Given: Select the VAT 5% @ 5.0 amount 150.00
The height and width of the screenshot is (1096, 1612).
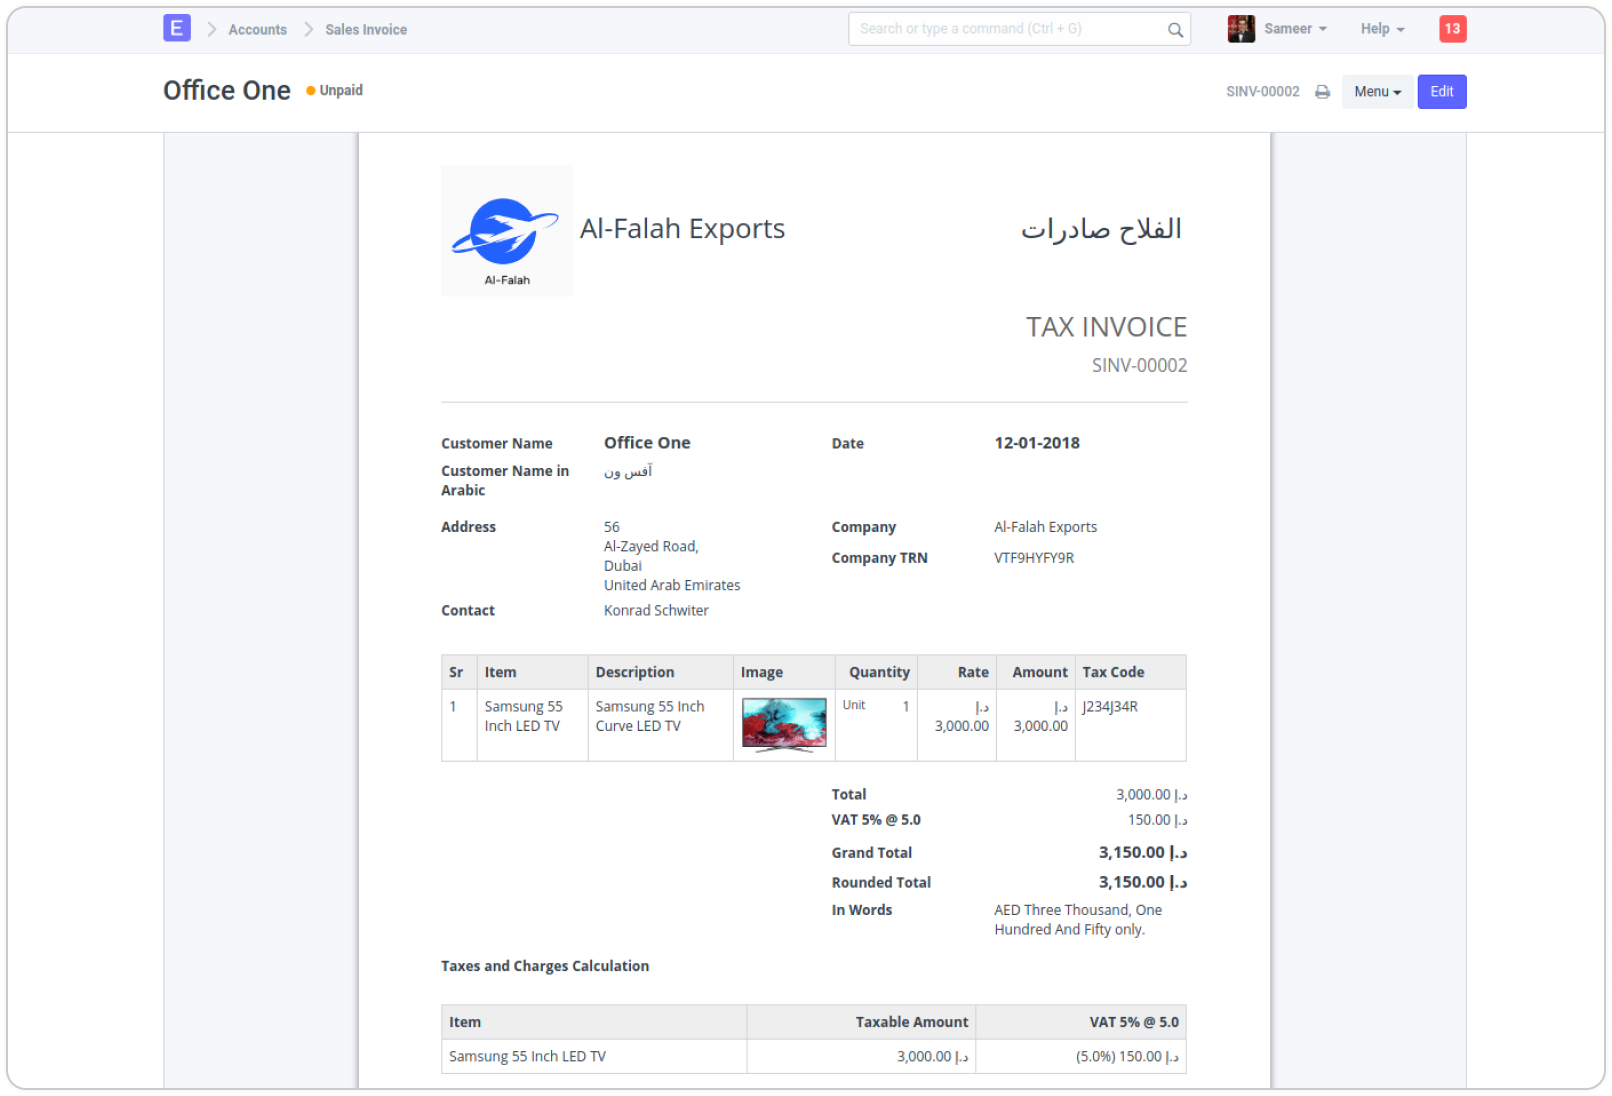Looking at the screenshot, I should click(x=1158, y=820).
